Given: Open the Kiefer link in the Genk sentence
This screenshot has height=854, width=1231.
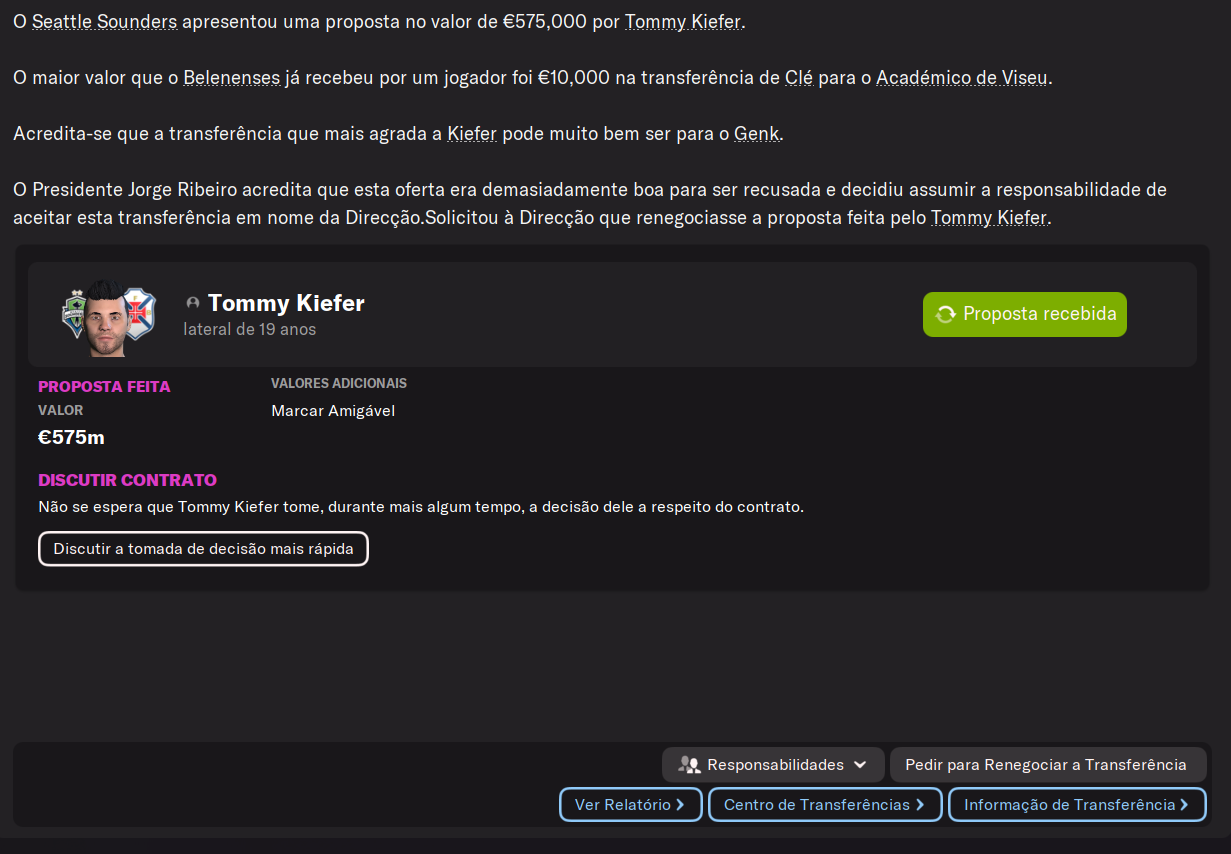Looking at the screenshot, I should (x=472, y=133).
